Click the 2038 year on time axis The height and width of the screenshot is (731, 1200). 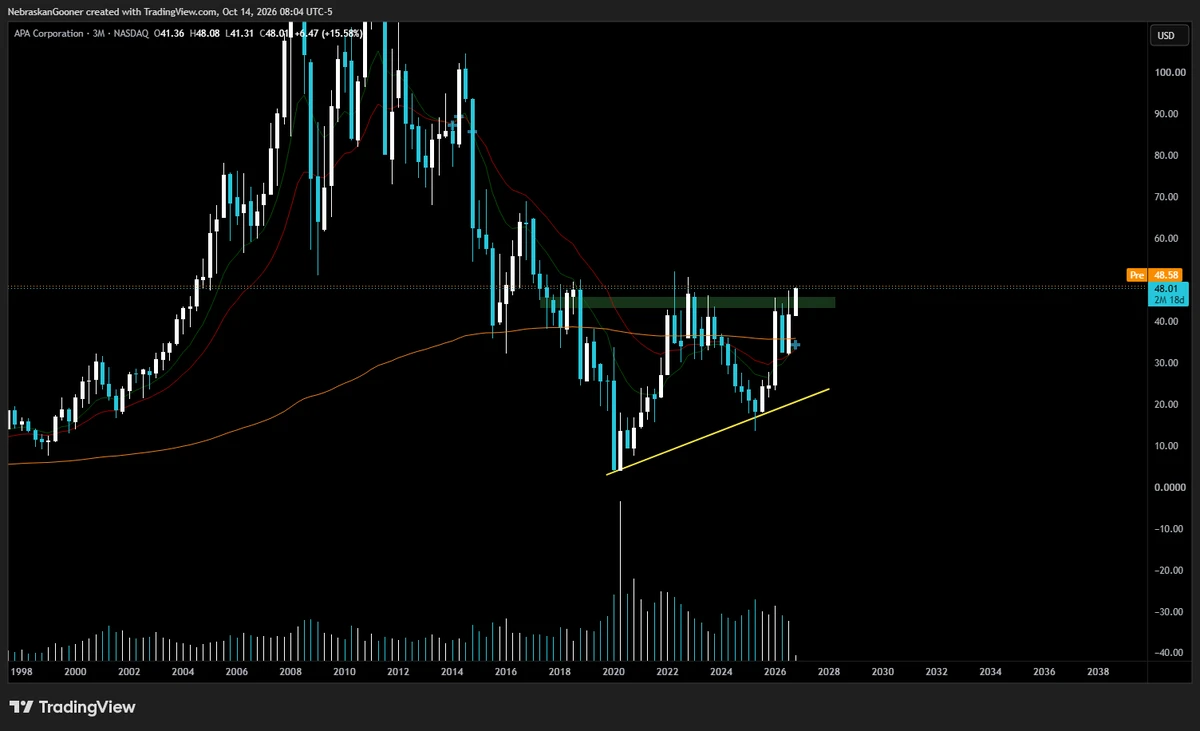point(1098,672)
